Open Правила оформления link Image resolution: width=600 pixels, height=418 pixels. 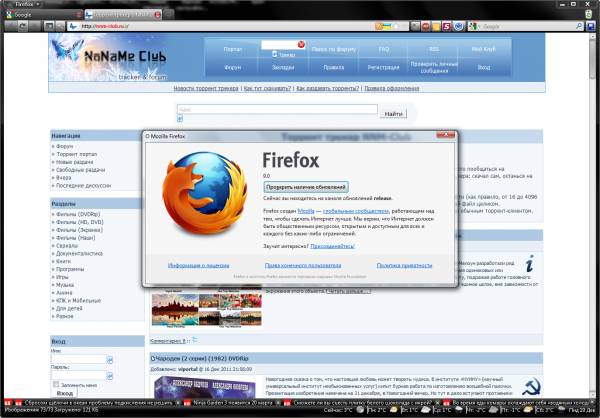point(391,88)
